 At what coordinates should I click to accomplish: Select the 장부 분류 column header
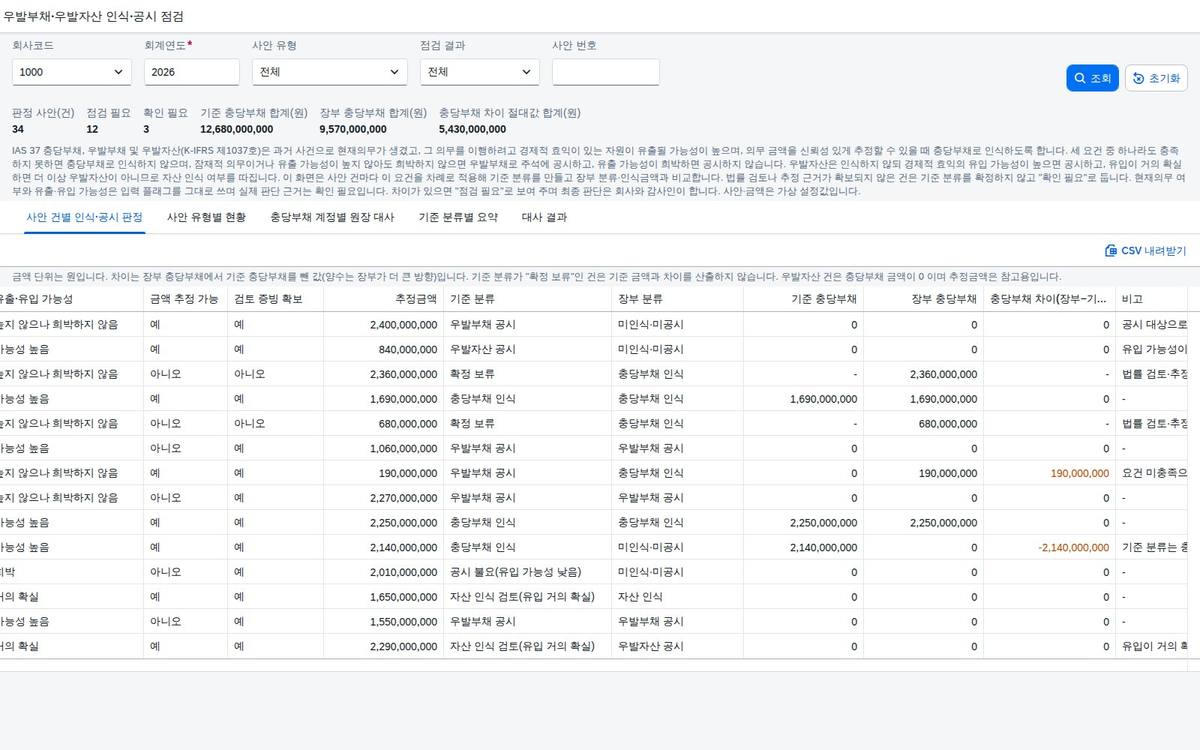(x=677, y=299)
